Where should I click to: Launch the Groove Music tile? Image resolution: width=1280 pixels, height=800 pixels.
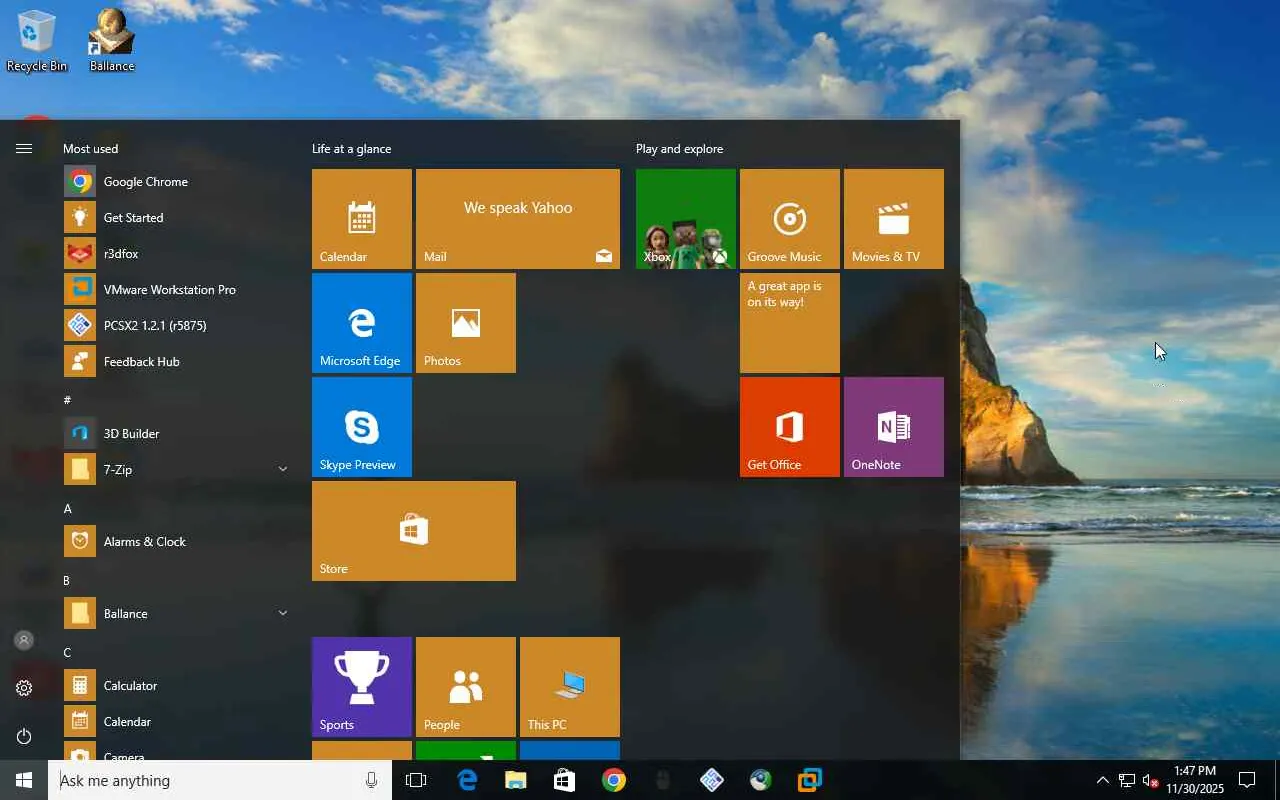point(790,219)
